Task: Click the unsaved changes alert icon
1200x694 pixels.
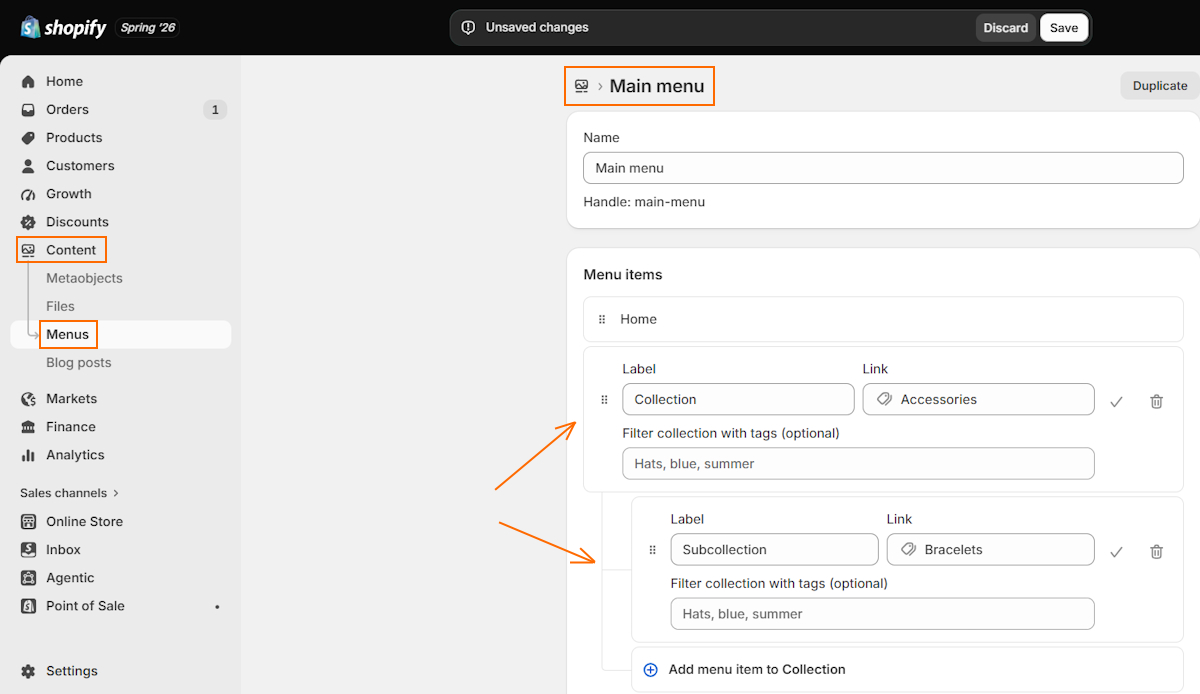Action: 468,28
